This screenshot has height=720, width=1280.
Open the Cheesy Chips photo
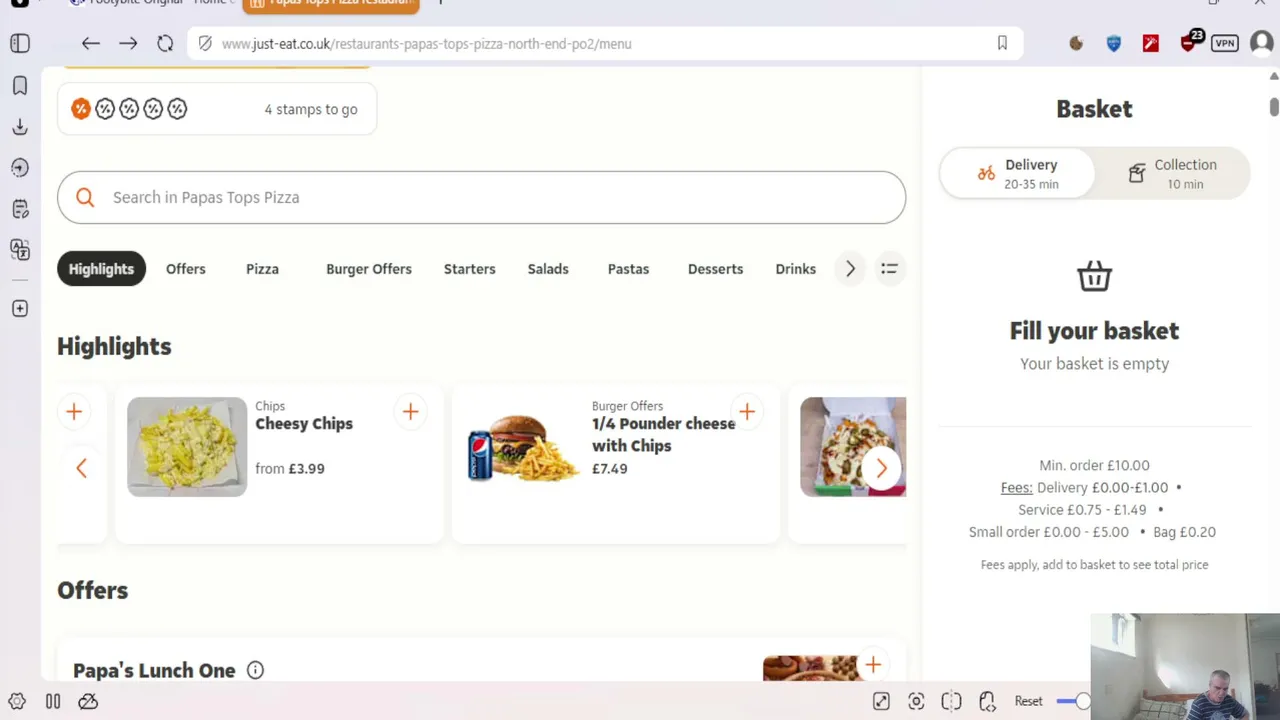[187, 447]
